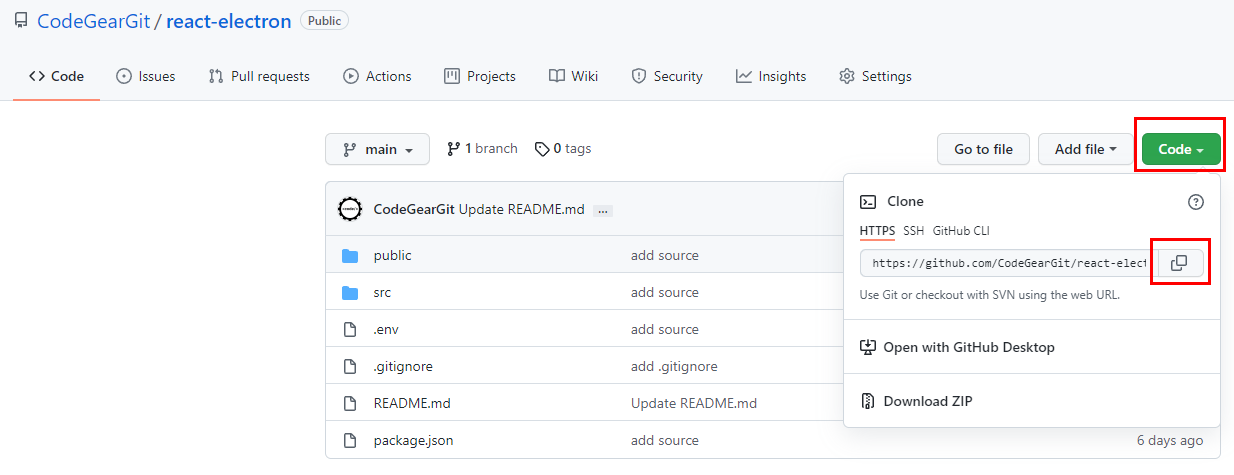1234x475 pixels.
Task: Open the .gitignore file
Action: tap(403, 366)
